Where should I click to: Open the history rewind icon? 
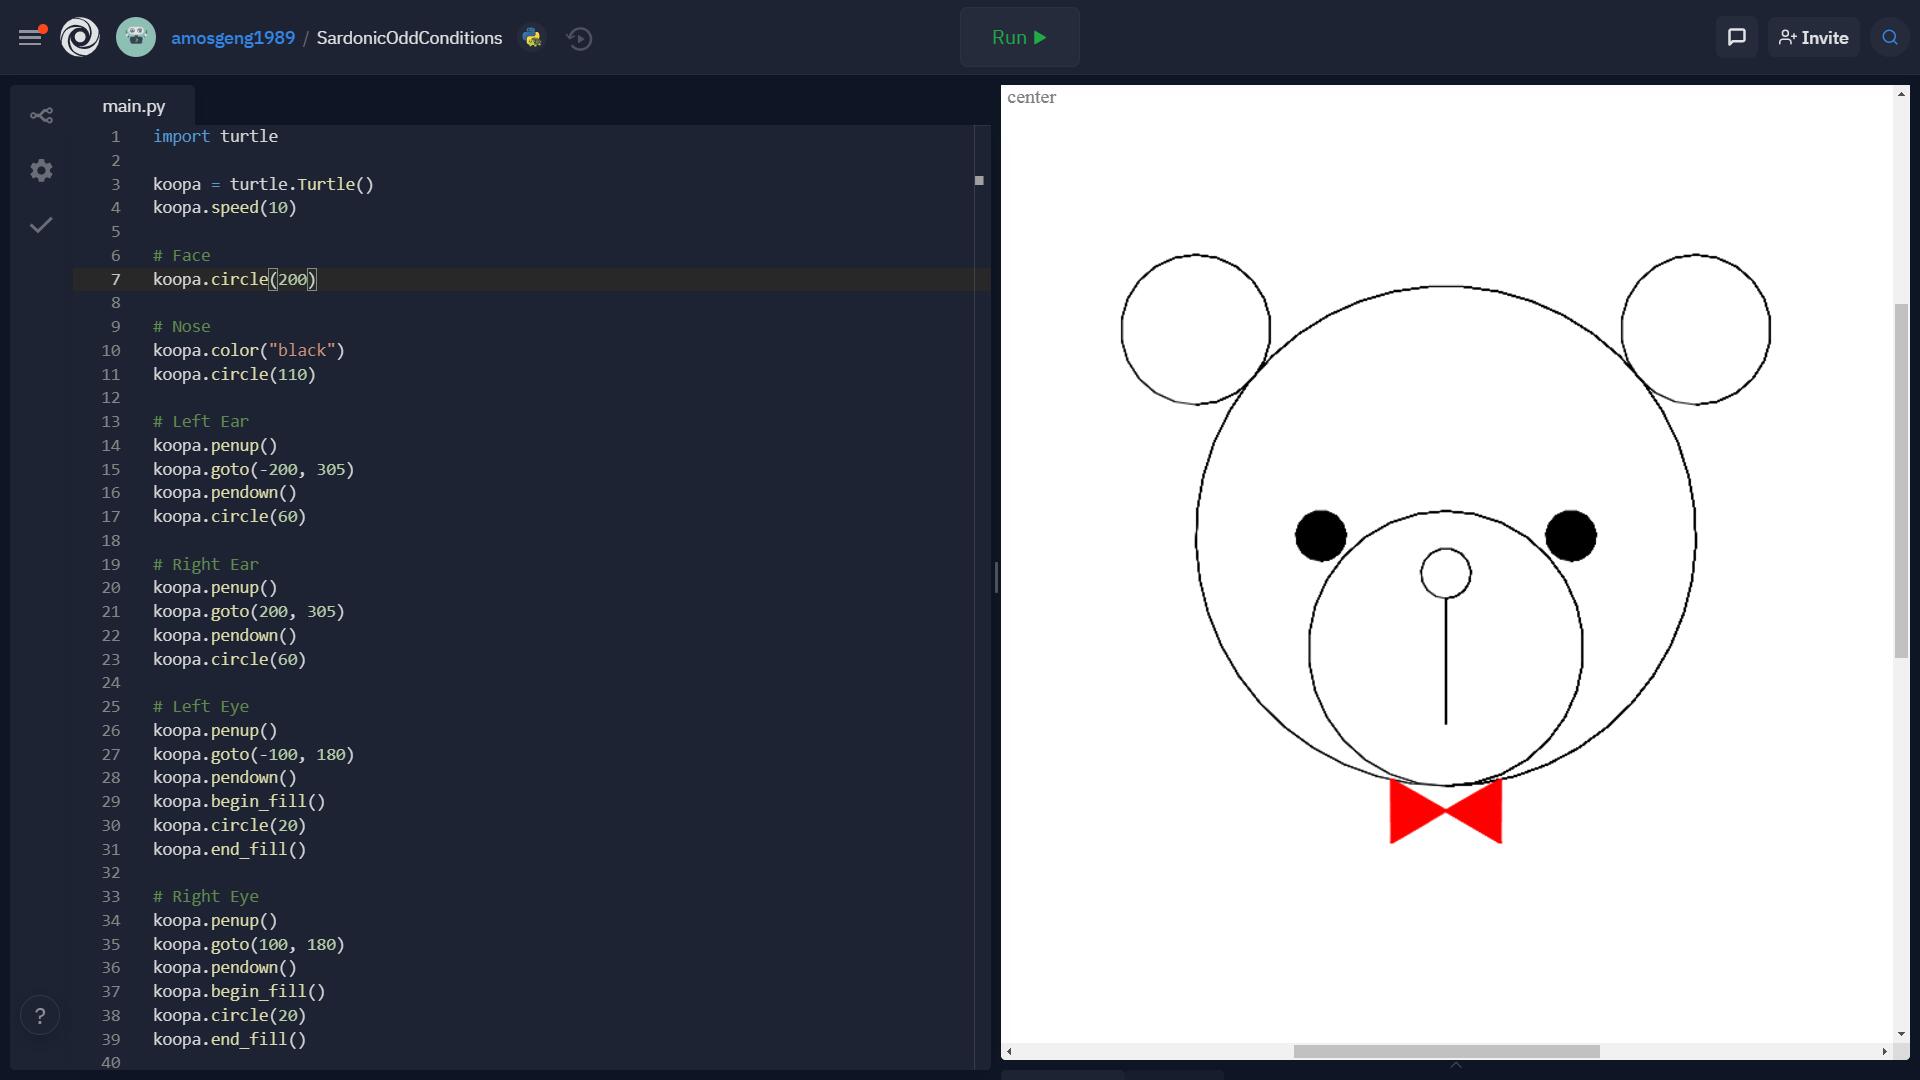pos(580,38)
